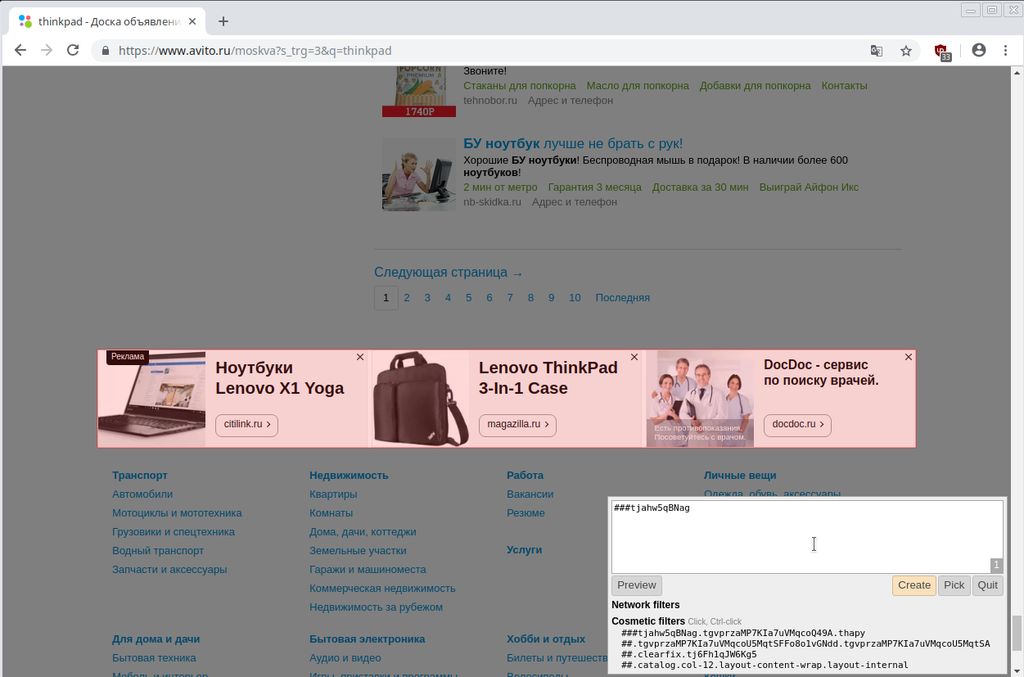Viewport: 1024px width, 677px height.
Task: Open the 'Услуги' category
Action: click(x=524, y=550)
